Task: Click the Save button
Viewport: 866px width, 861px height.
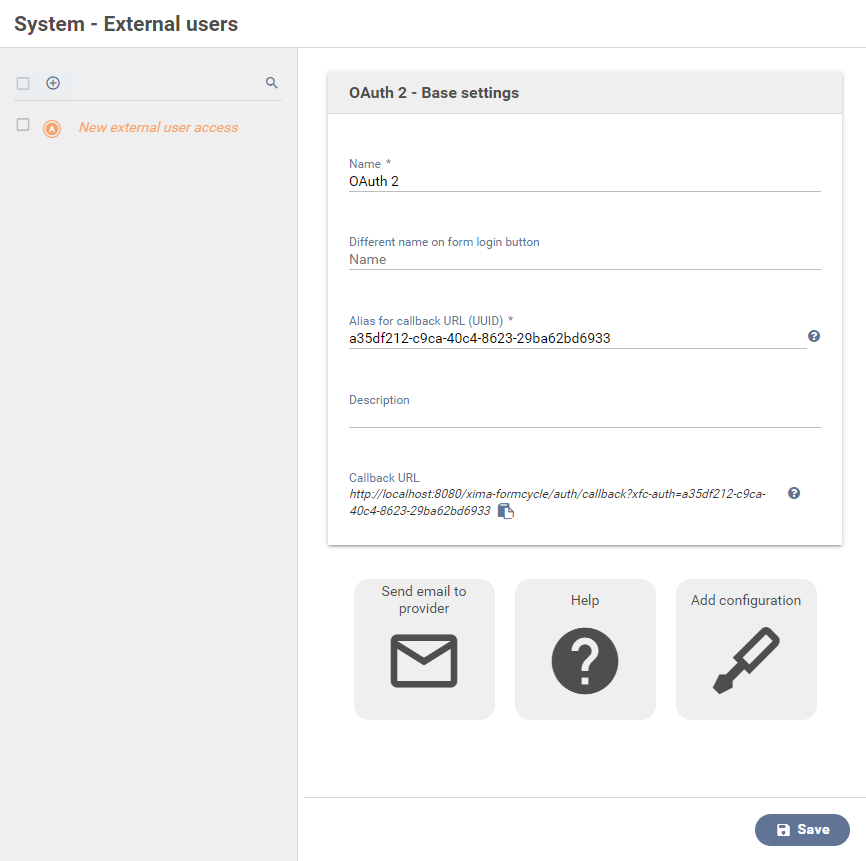Action: tap(802, 830)
